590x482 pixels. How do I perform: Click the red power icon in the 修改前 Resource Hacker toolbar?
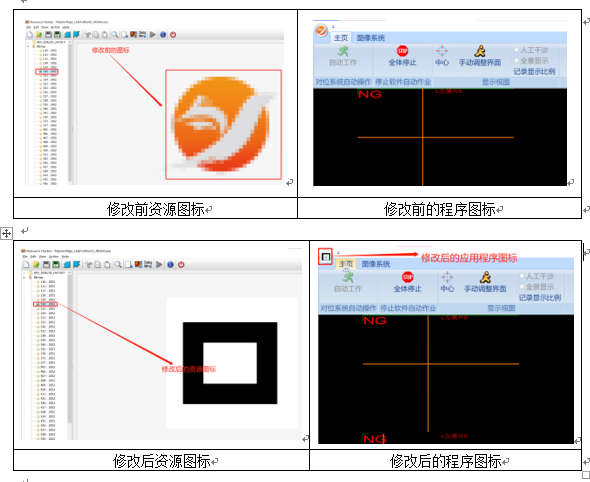173,35
